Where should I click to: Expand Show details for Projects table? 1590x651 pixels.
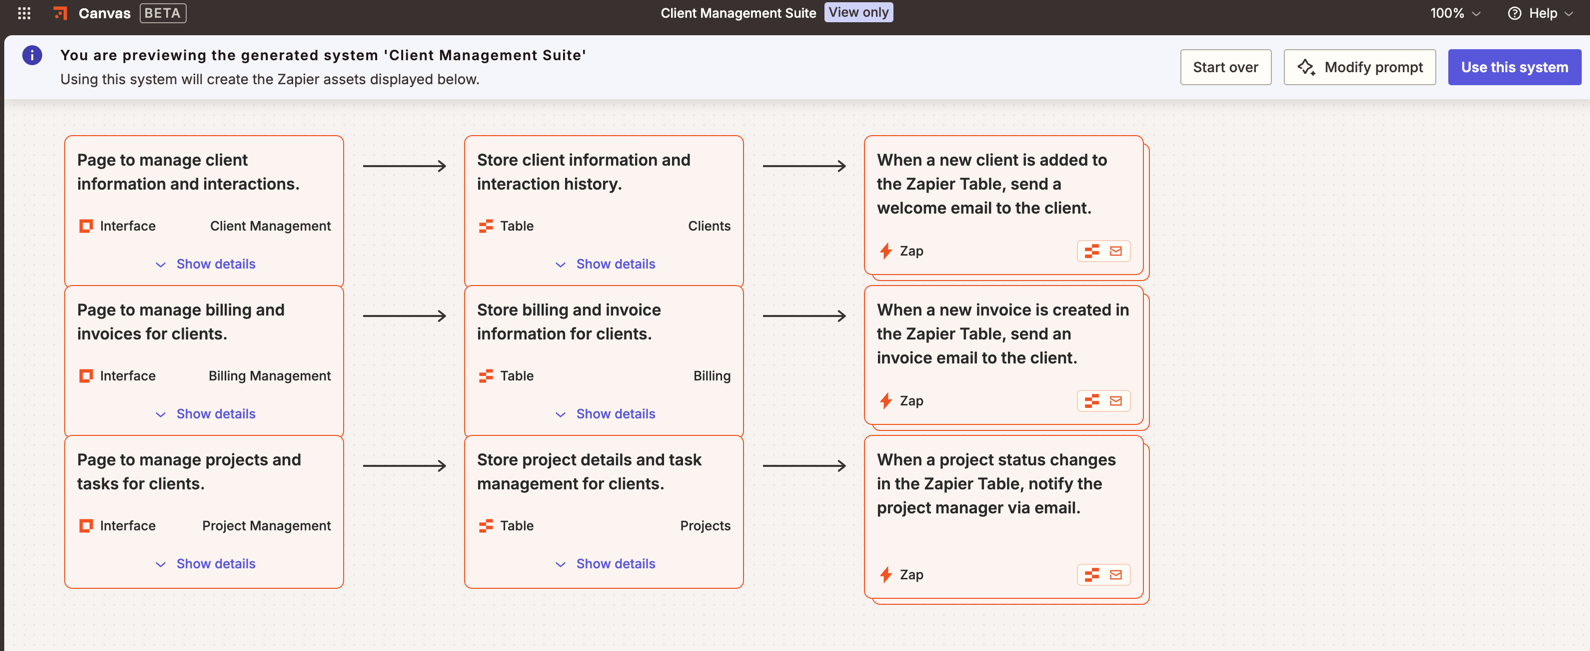[605, 564]
